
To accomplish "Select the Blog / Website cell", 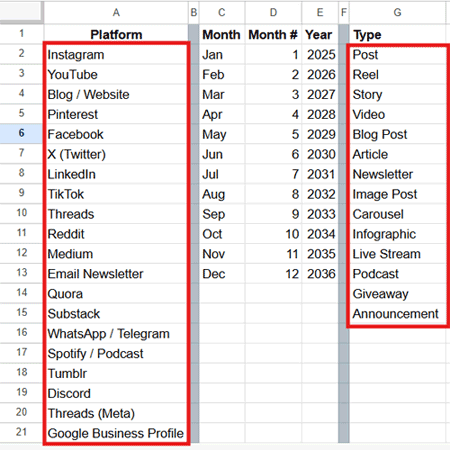I will pyautogui.click(x=116, y=94).
